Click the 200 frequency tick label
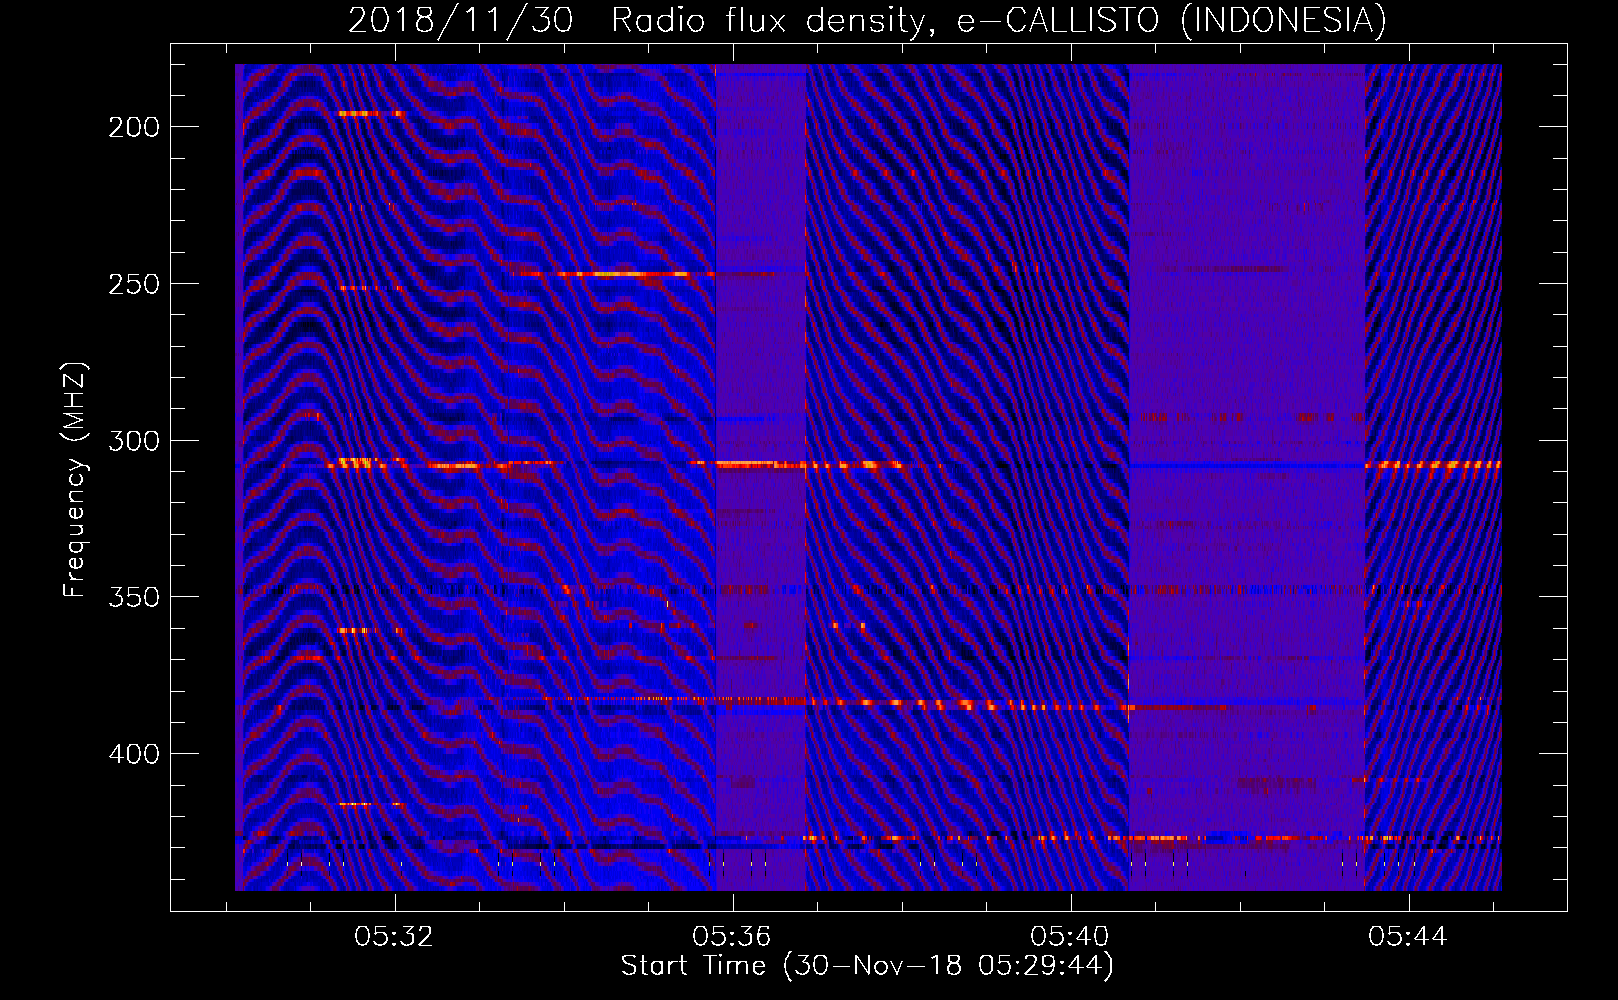The width and height of the screenshot is (1618, 1000). 134,127
